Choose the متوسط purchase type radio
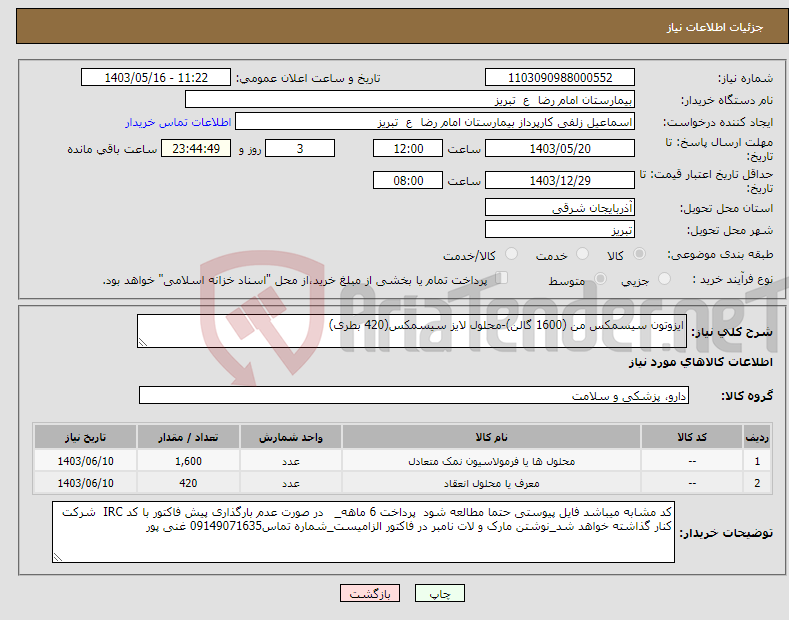Image resolution: width=789 pixels, height=620 pixels. pos(600,278)
